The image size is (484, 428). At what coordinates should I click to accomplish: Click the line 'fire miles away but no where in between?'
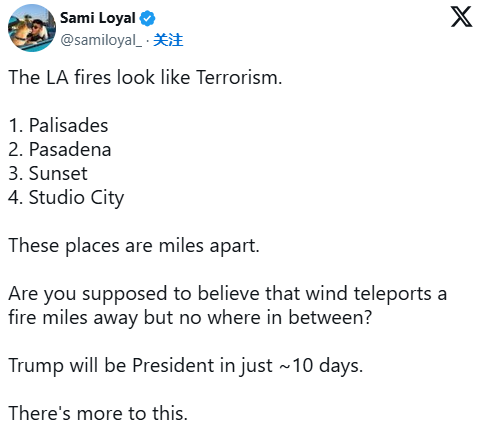190,318
